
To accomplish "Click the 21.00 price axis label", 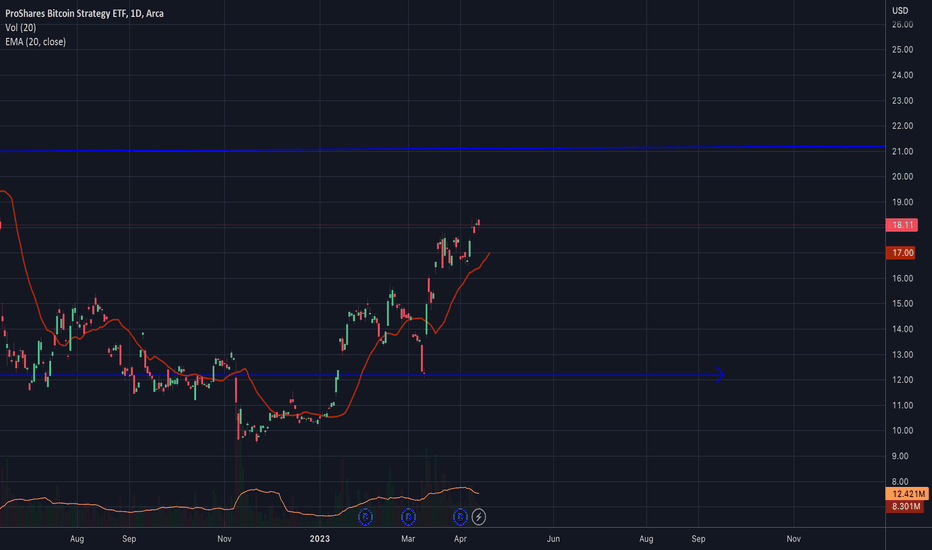I will (902, 152).
